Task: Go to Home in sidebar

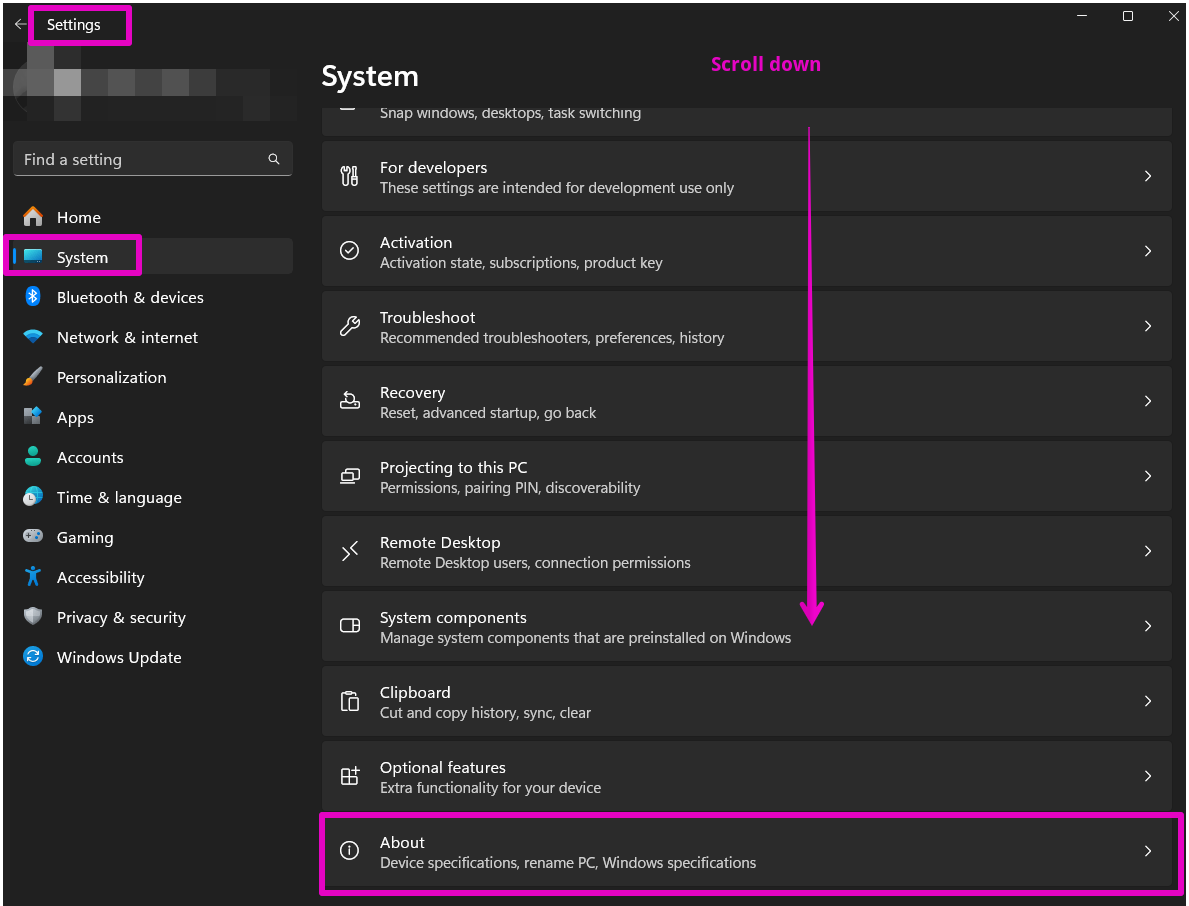Action: pyautogui.click(x=152, y=217)
